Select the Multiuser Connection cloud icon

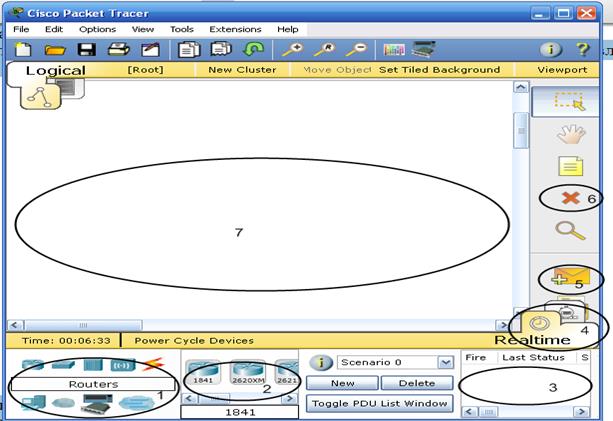[x=136, y=403]
